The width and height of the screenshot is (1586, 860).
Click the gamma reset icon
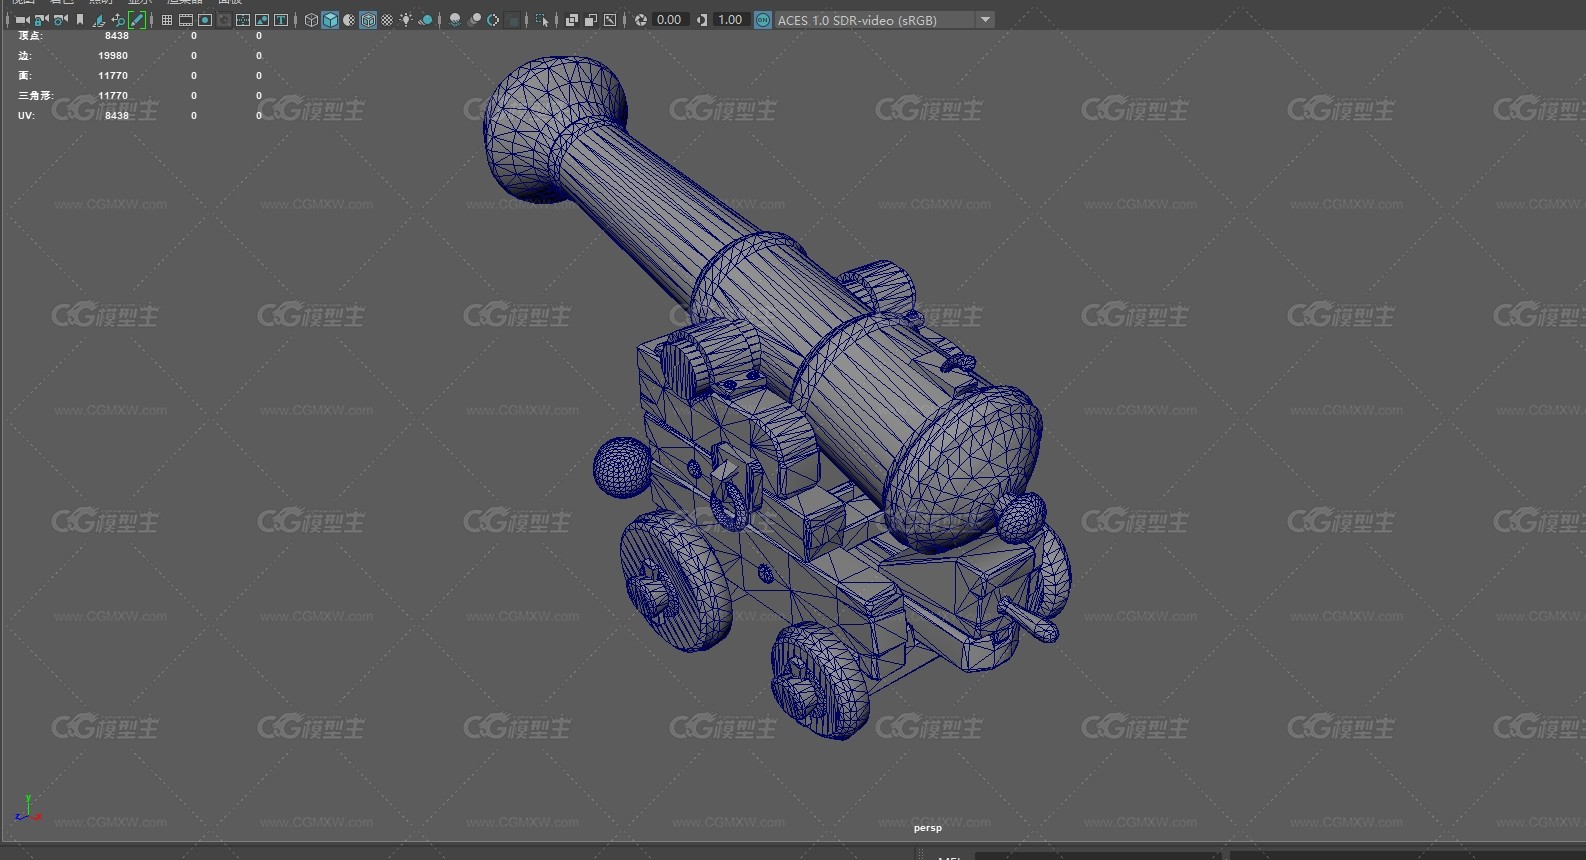(x=701, y=20)
